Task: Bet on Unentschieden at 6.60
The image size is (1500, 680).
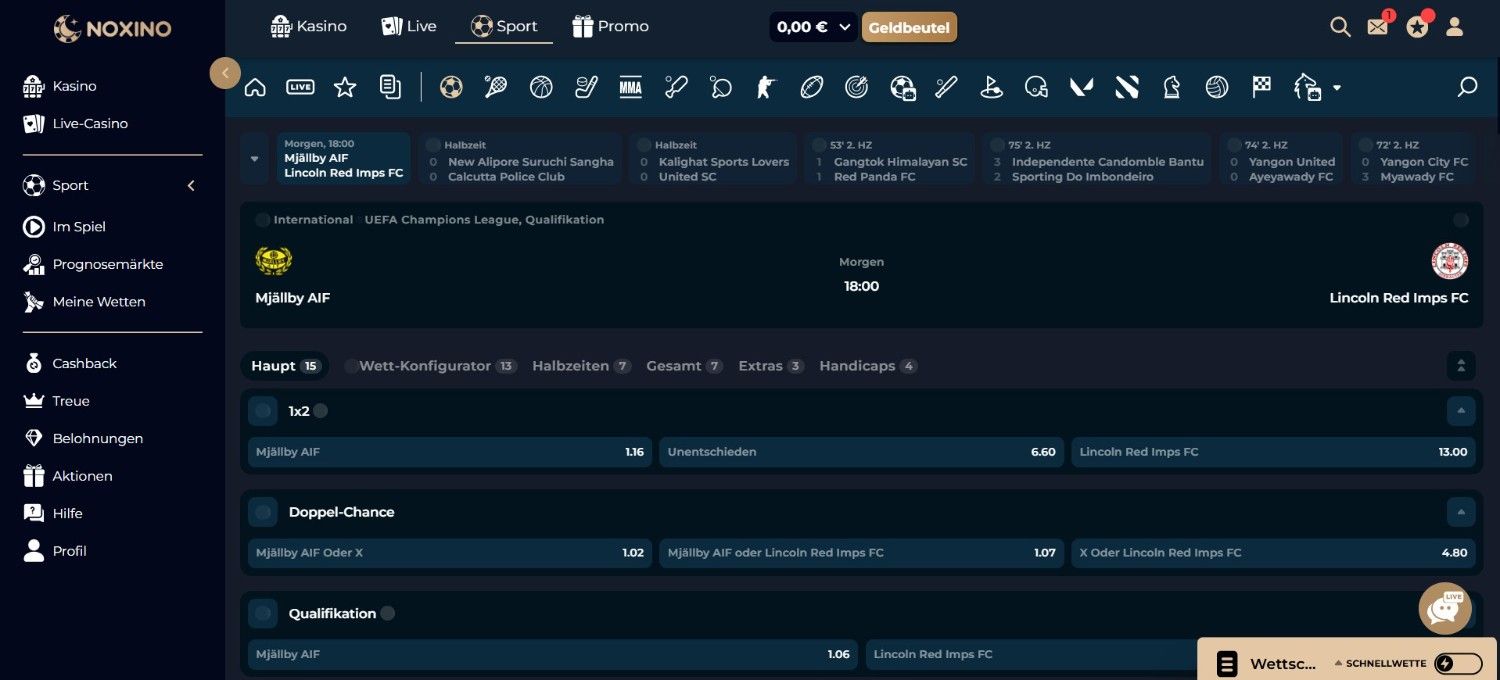Action: click(861, 452)
